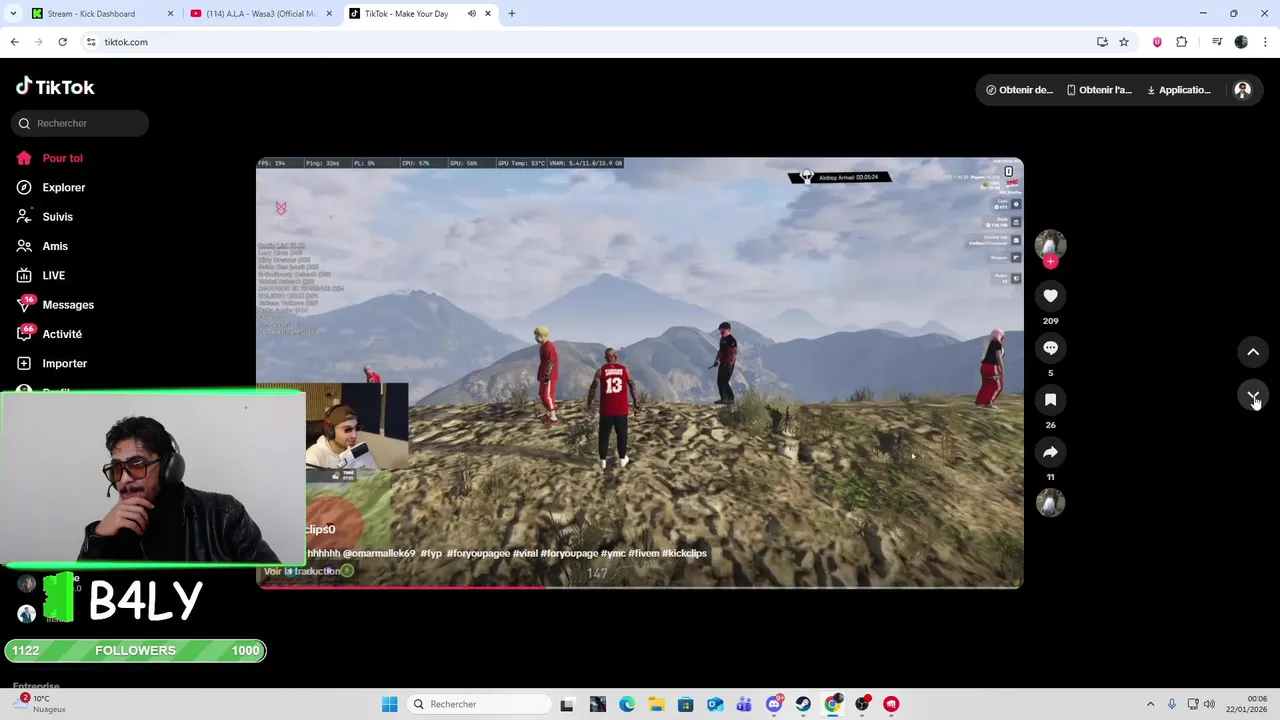Viewport: 1280px width, 720px height.
Task: Open the Extensions puzzle icon
Action: click(1182, 42)
